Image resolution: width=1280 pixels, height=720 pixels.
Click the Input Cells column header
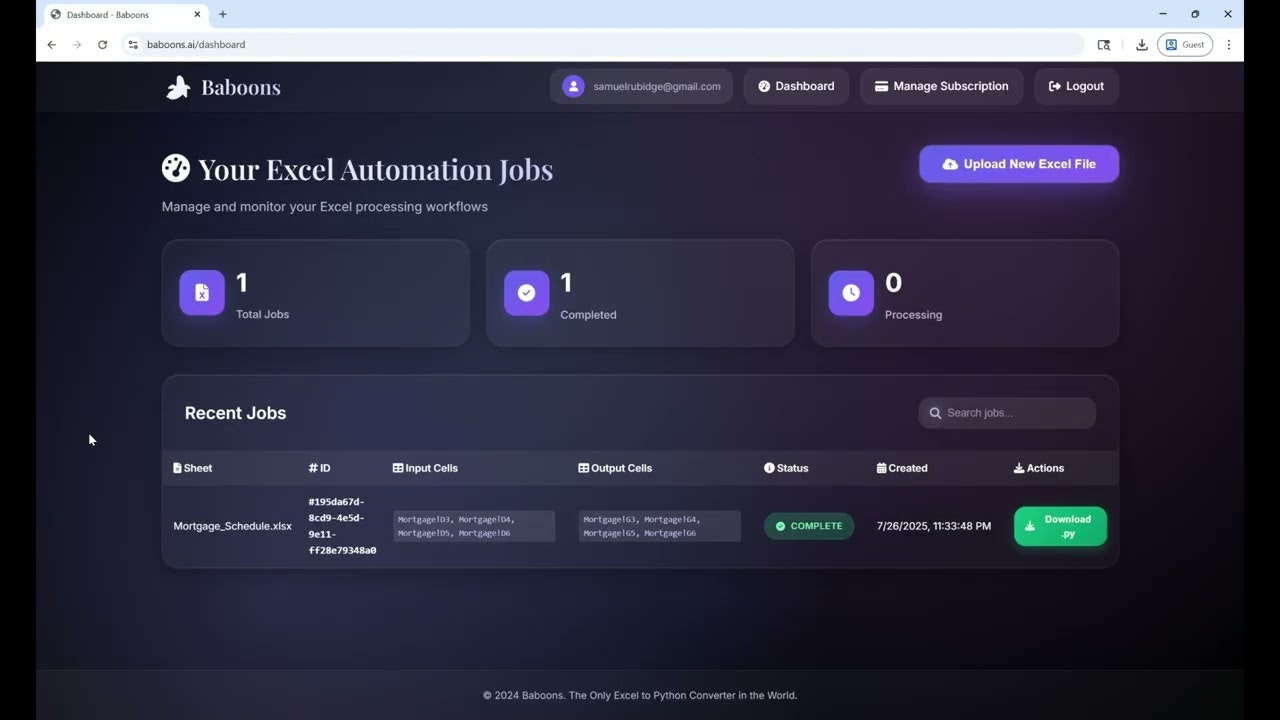pyautogui.click(x=425, y=468)
